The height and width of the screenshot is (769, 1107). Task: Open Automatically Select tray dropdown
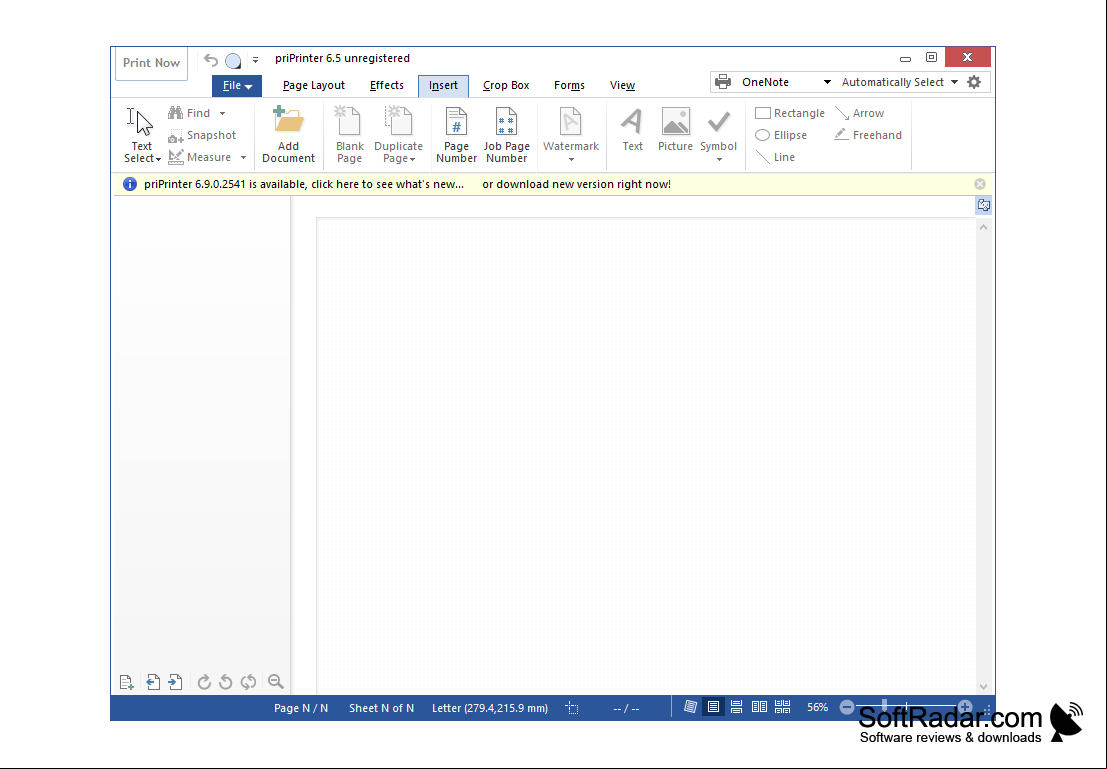[x=954, y=82]
